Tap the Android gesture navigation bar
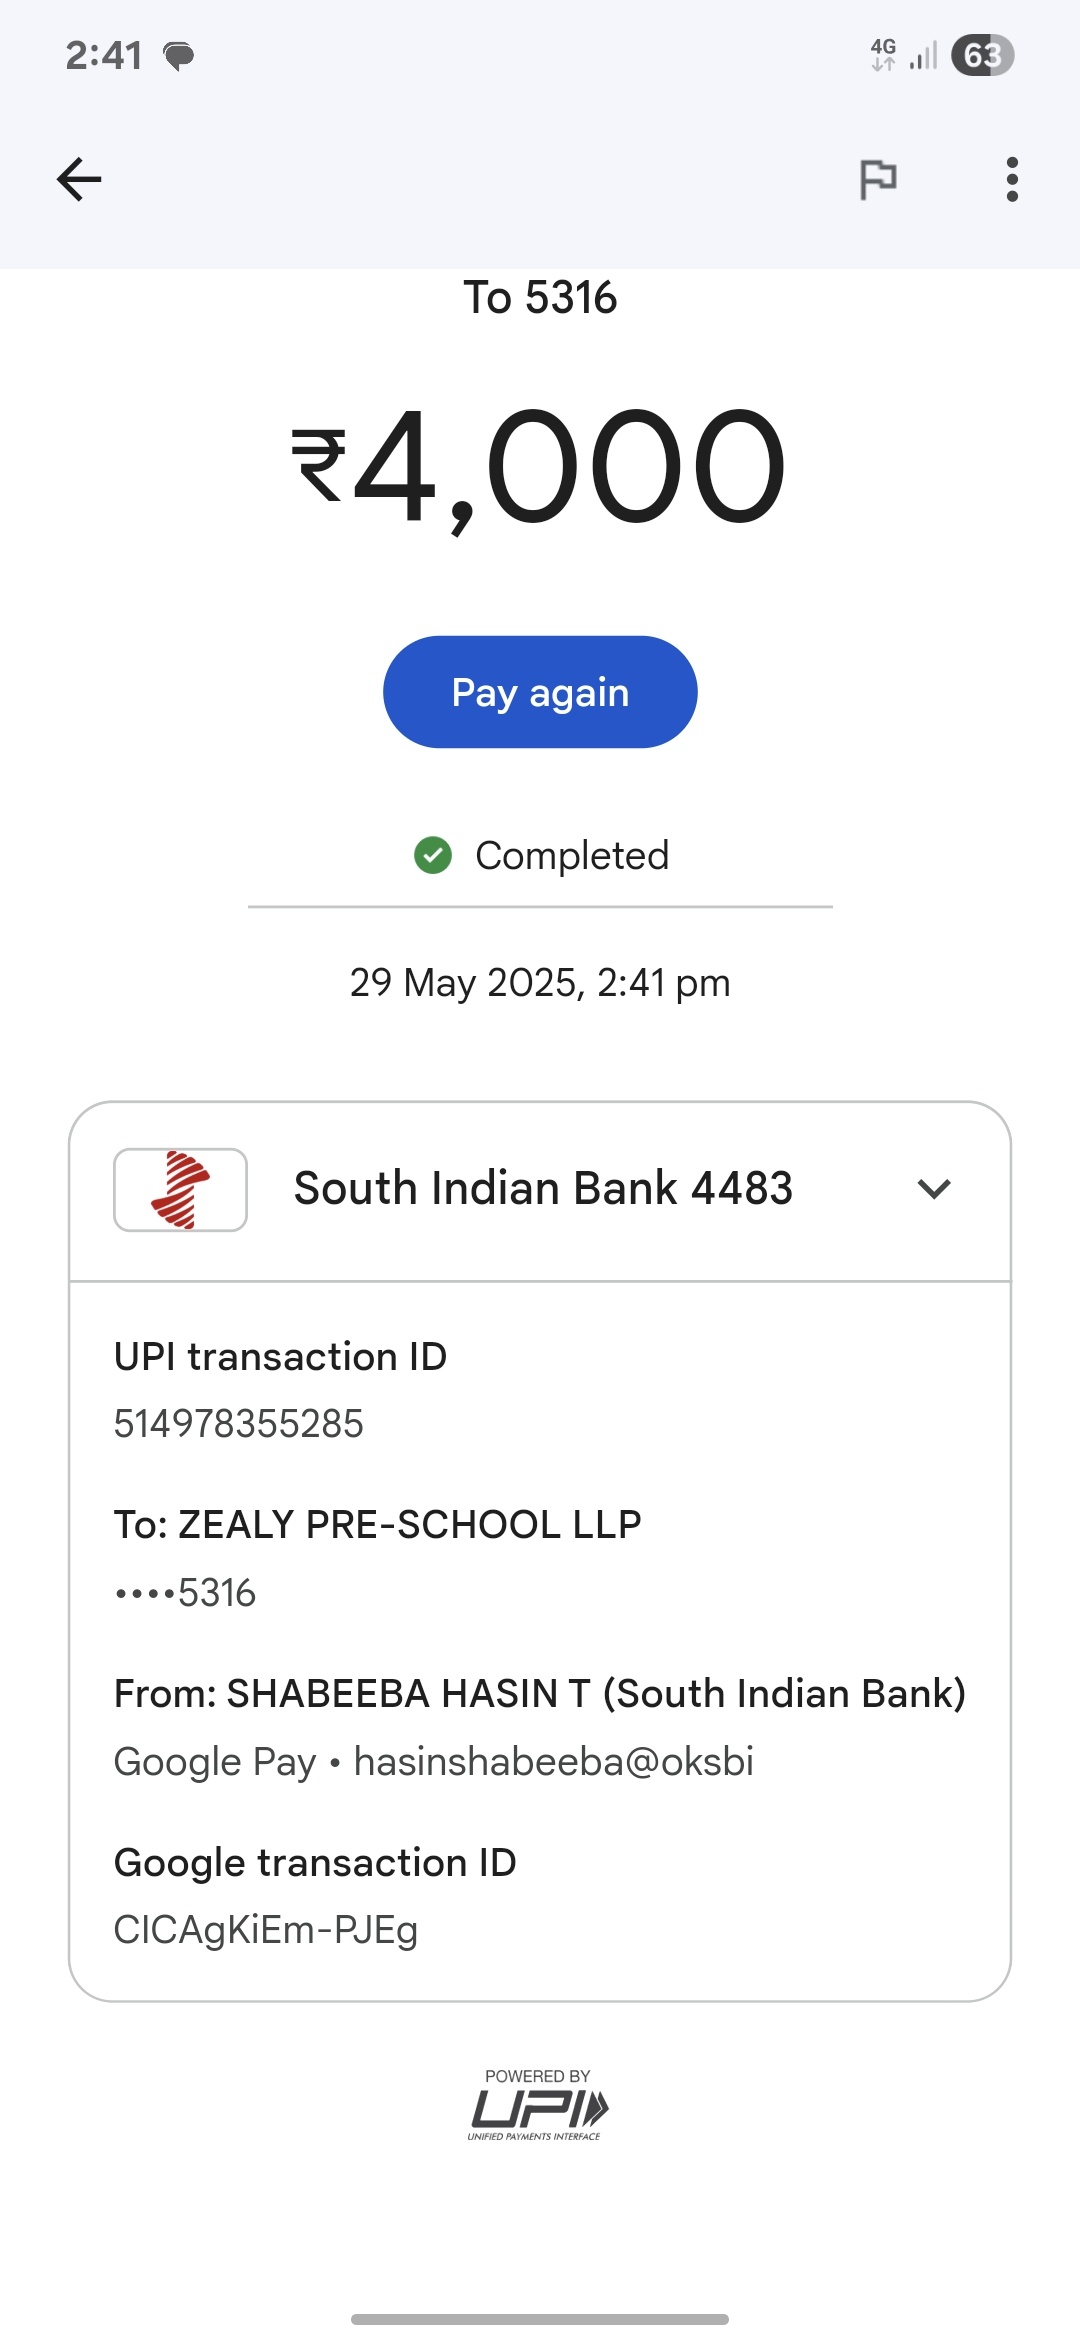Image resolution: width=1080 pixels, height=2340 pixels. pyautogui.click(x=540, y=2318)
